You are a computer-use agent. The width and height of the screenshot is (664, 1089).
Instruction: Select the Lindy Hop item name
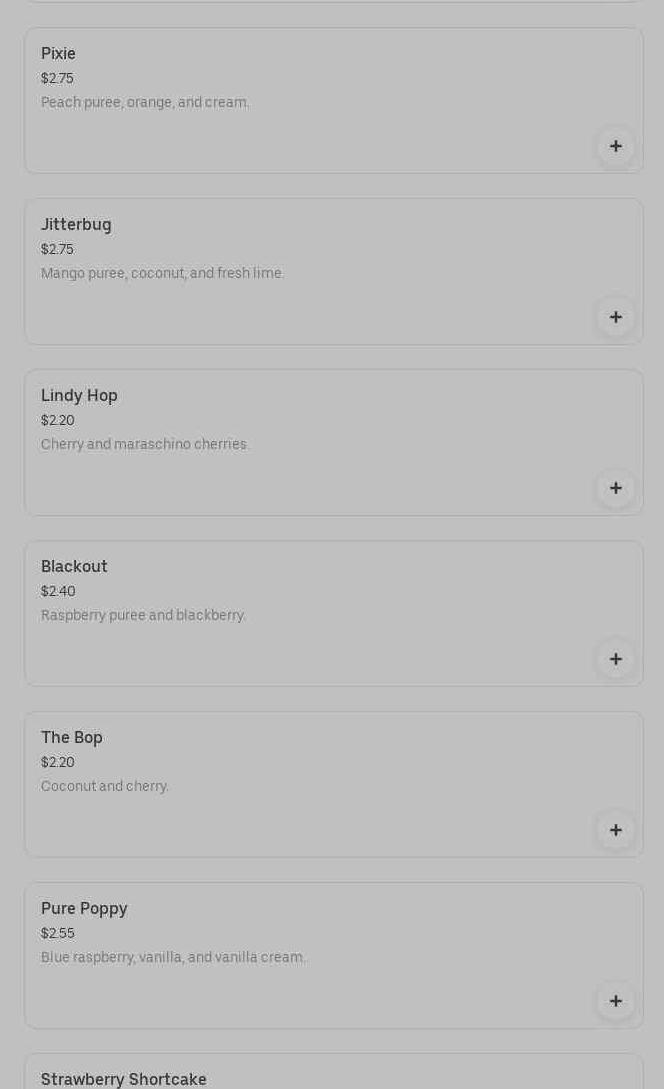click(79, 396)
